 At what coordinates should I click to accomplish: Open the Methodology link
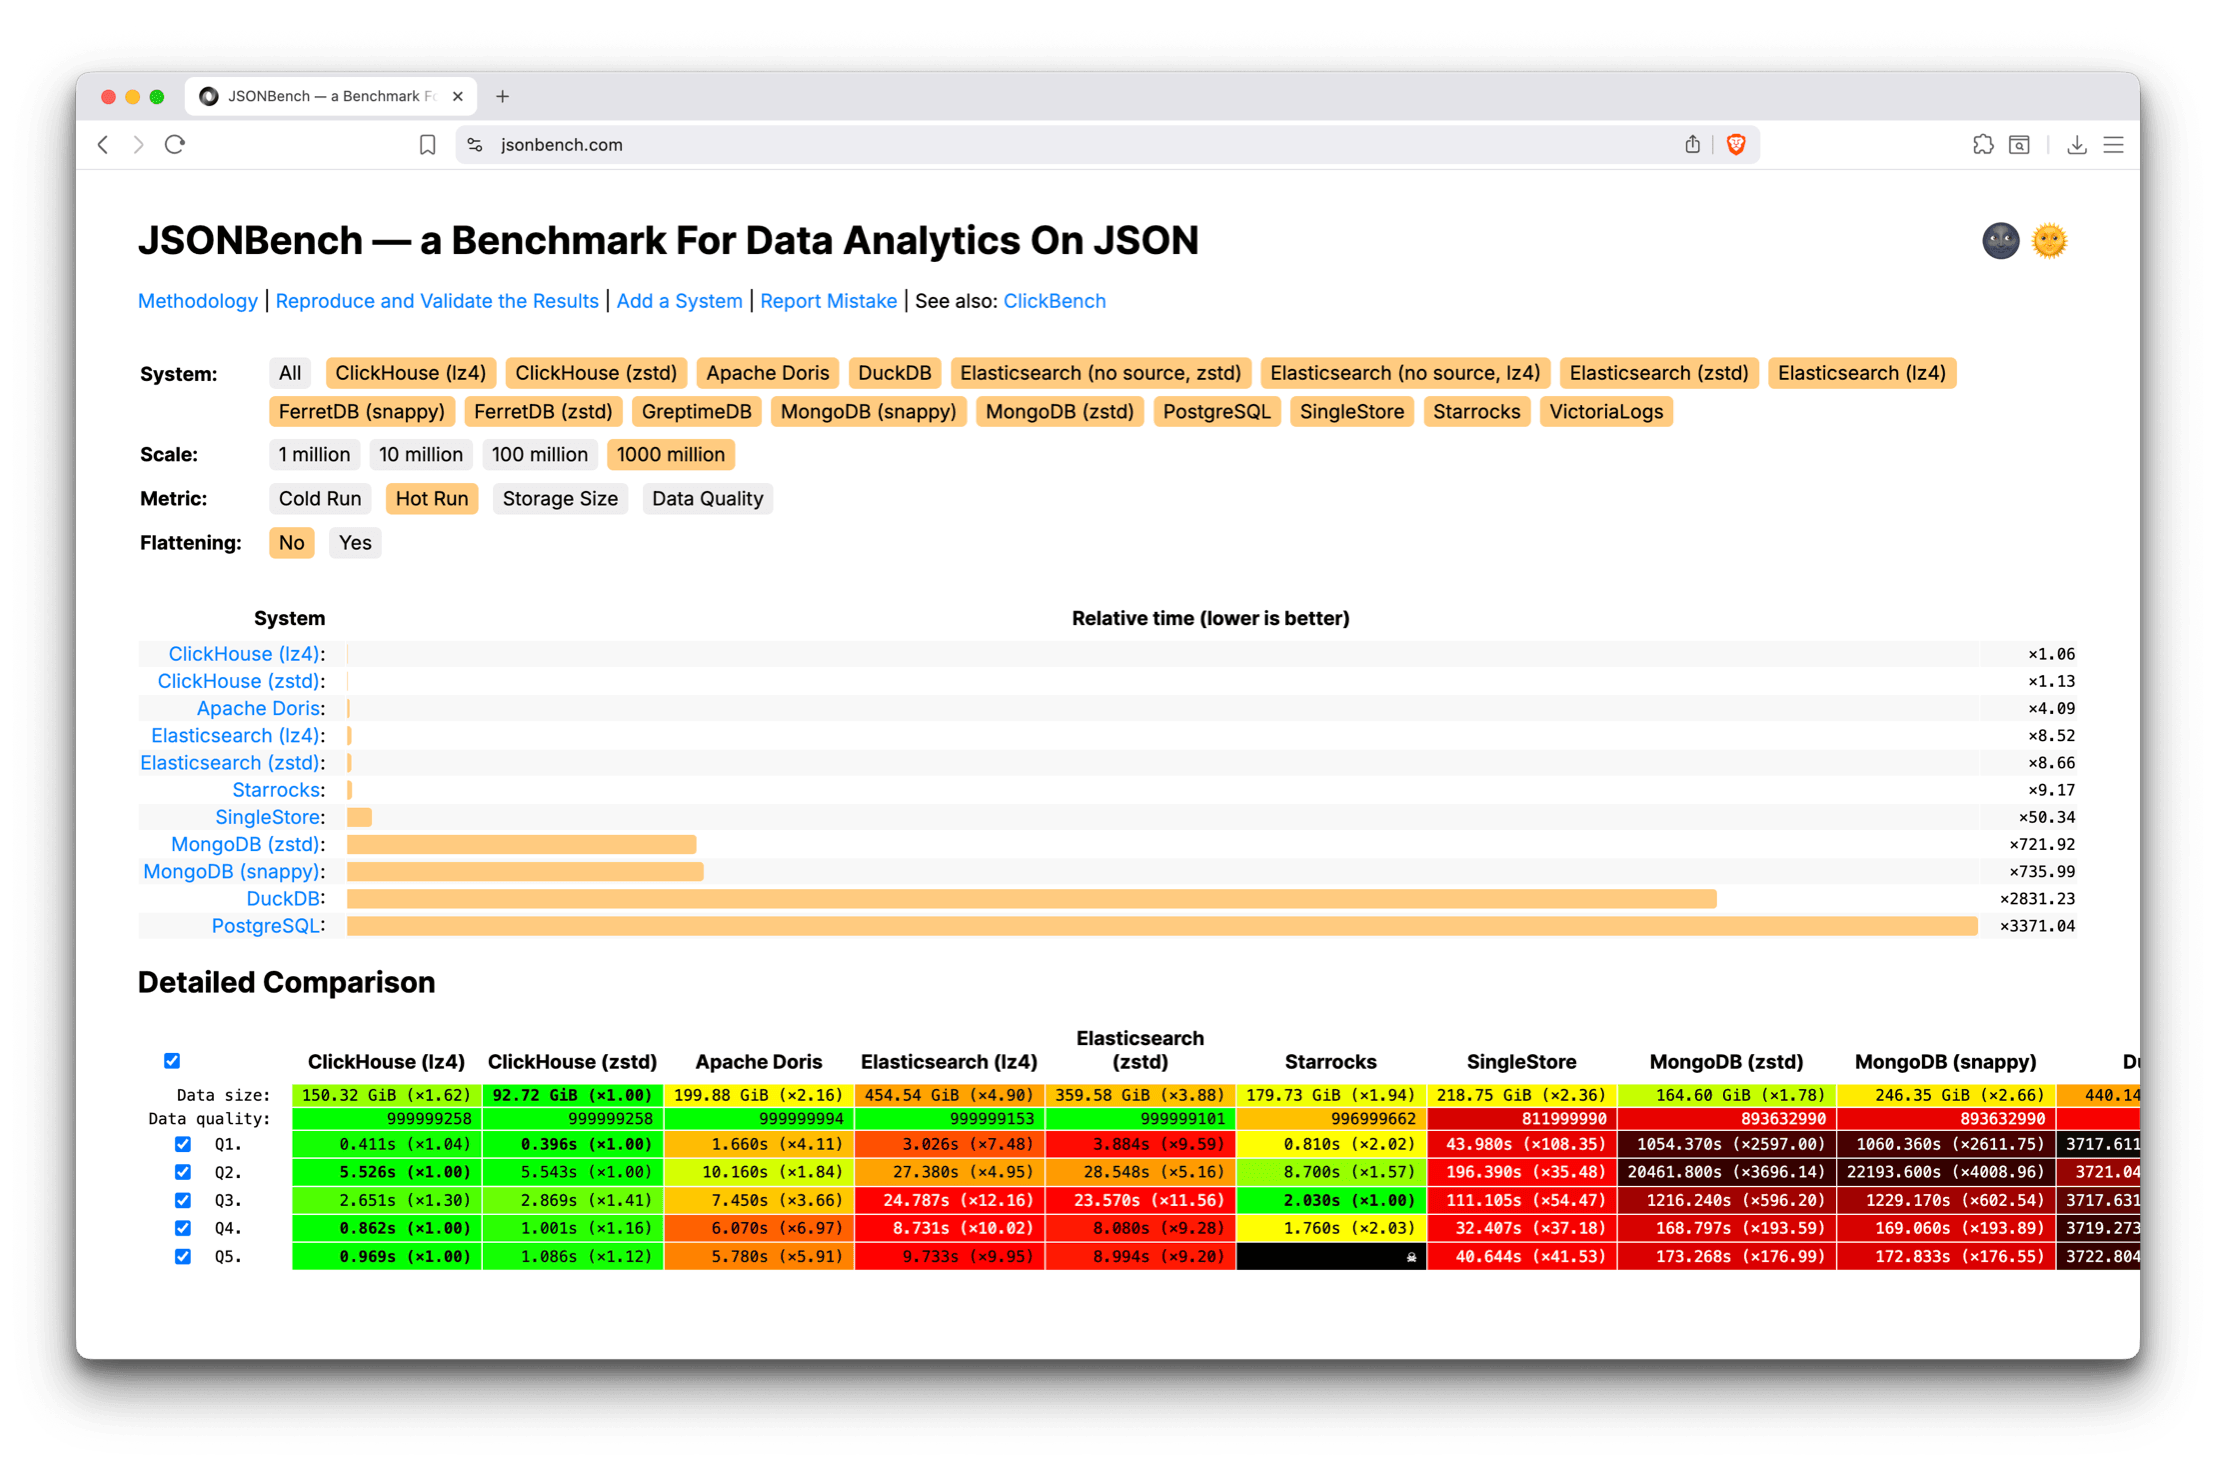tap(197, 301)
